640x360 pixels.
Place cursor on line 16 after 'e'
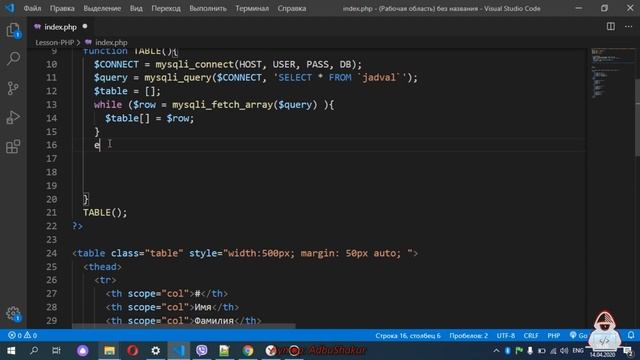[100, 145]
